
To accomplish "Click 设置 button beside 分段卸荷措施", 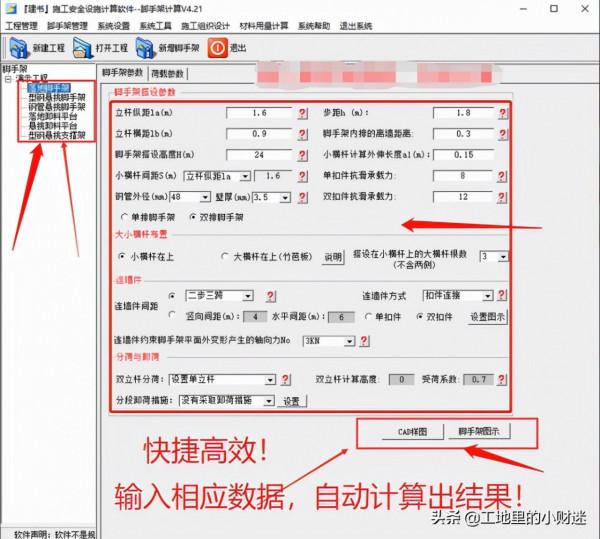I will [292, 401].
